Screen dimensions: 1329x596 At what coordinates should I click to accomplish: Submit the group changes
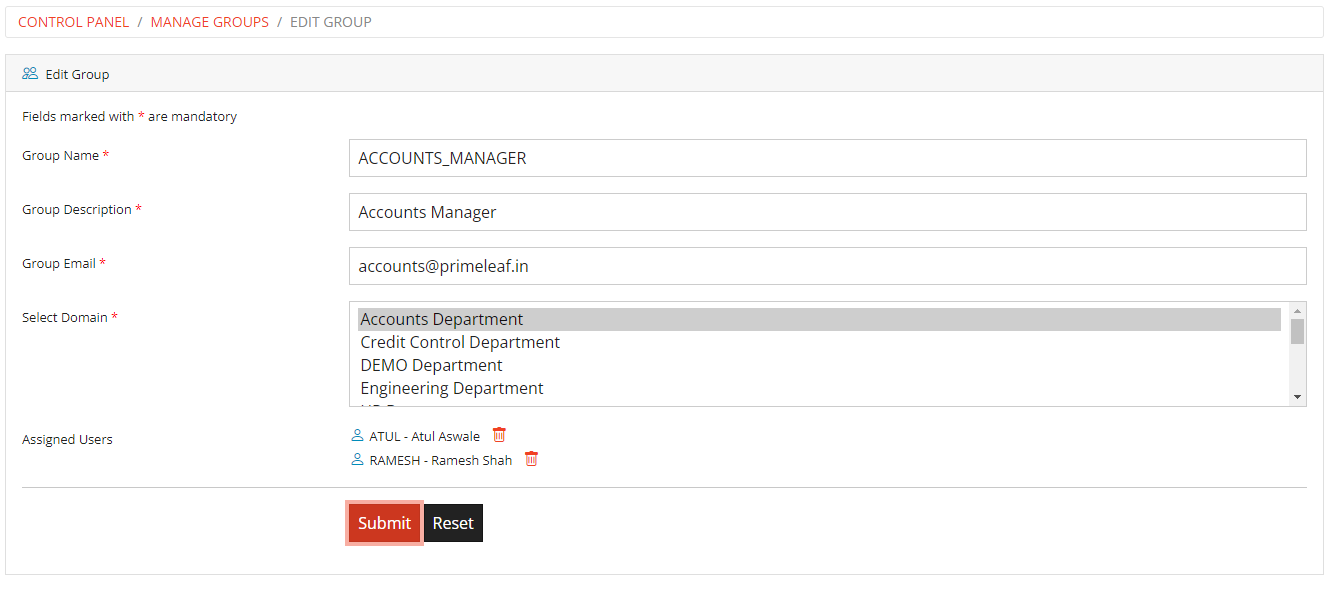pos(384,523)
